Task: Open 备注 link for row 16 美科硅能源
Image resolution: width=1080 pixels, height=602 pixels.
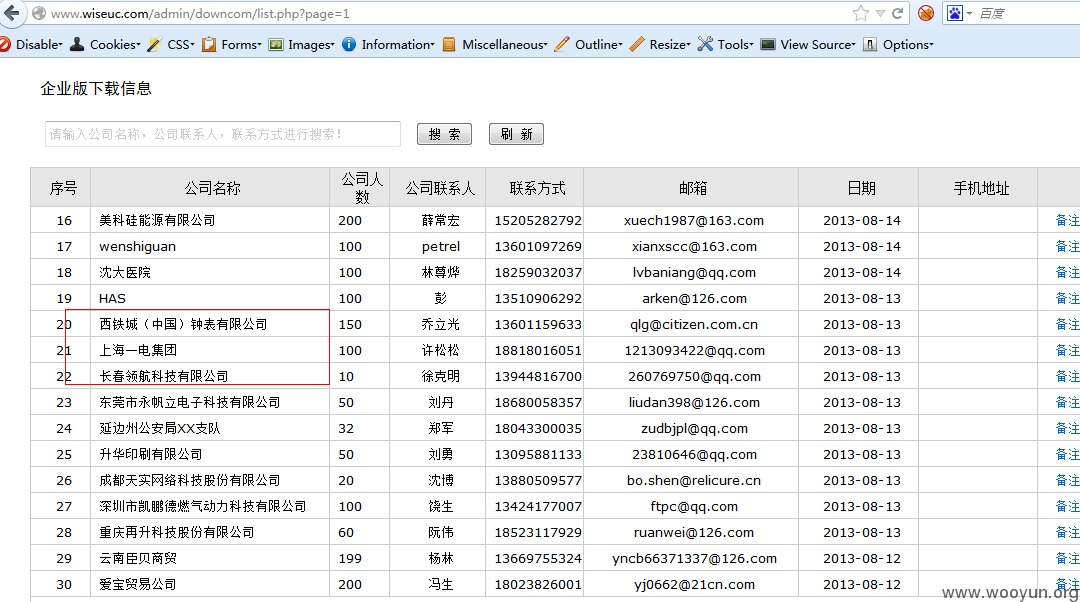Action: pyautogui.click(x=1067, y=220)
